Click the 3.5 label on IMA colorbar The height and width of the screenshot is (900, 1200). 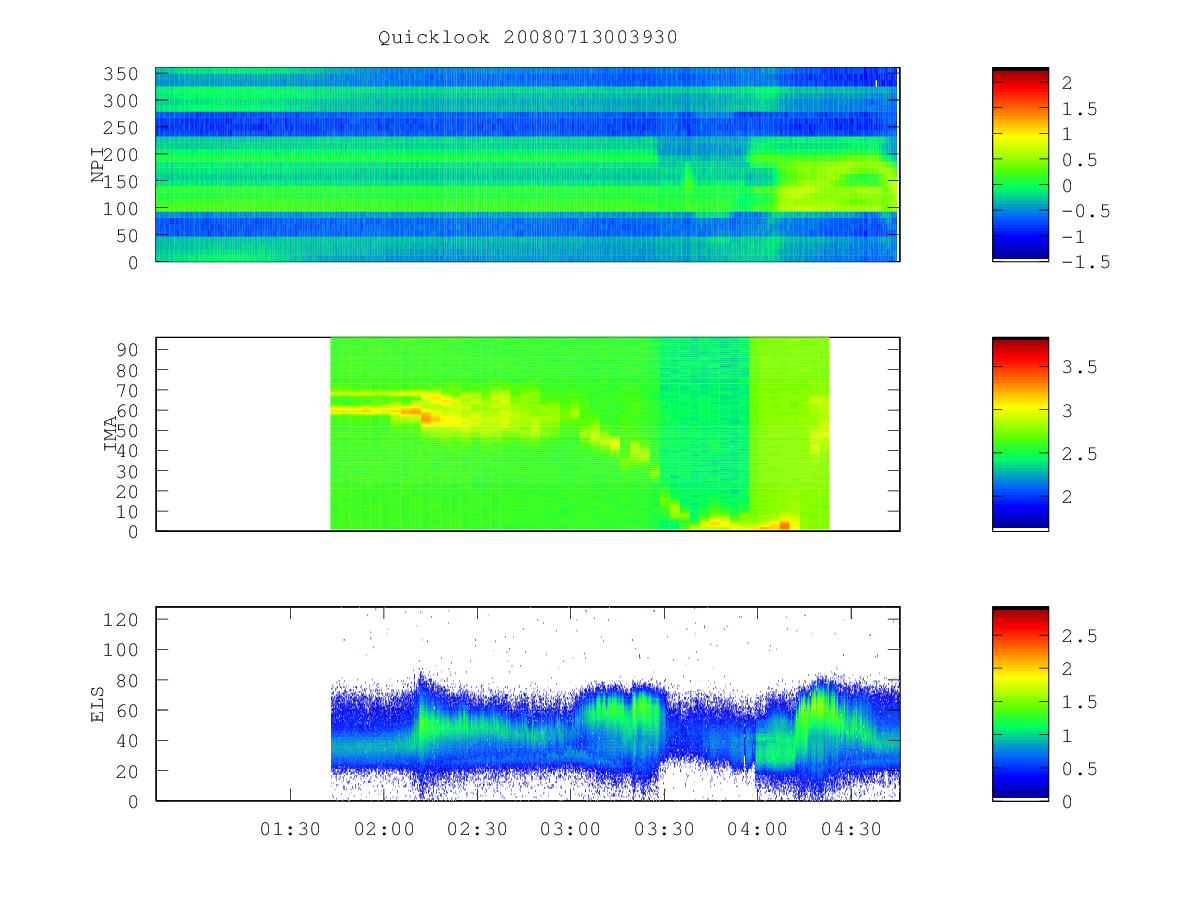pyautogui.click(x=1079, y=367)
